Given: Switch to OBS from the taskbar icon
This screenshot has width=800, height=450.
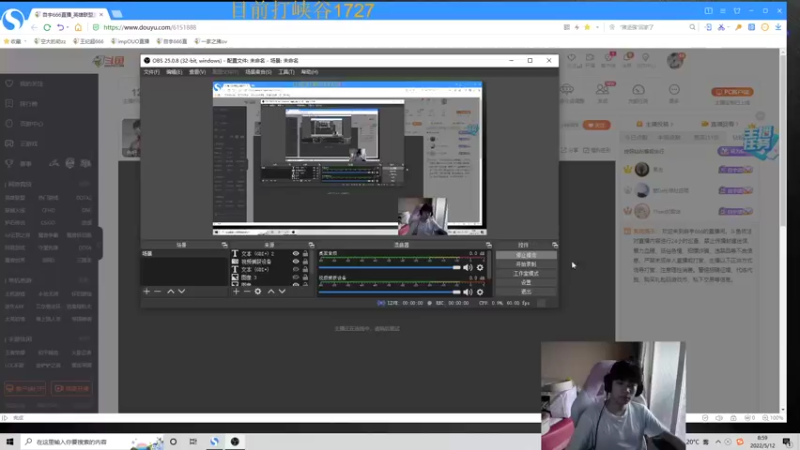Looking at the screenshot, I should (x=235, y=442).
